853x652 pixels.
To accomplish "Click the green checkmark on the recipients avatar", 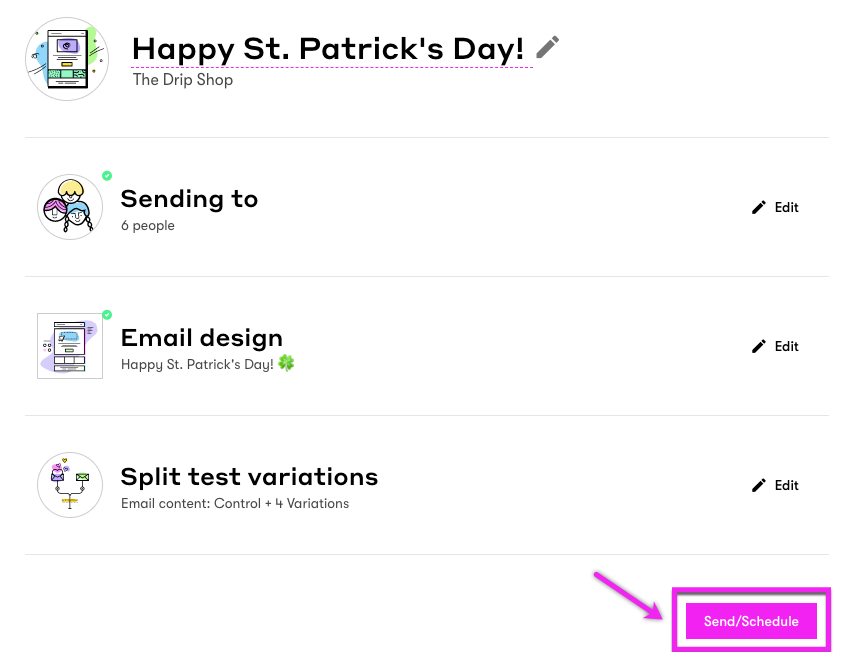I will coord(107,175).
